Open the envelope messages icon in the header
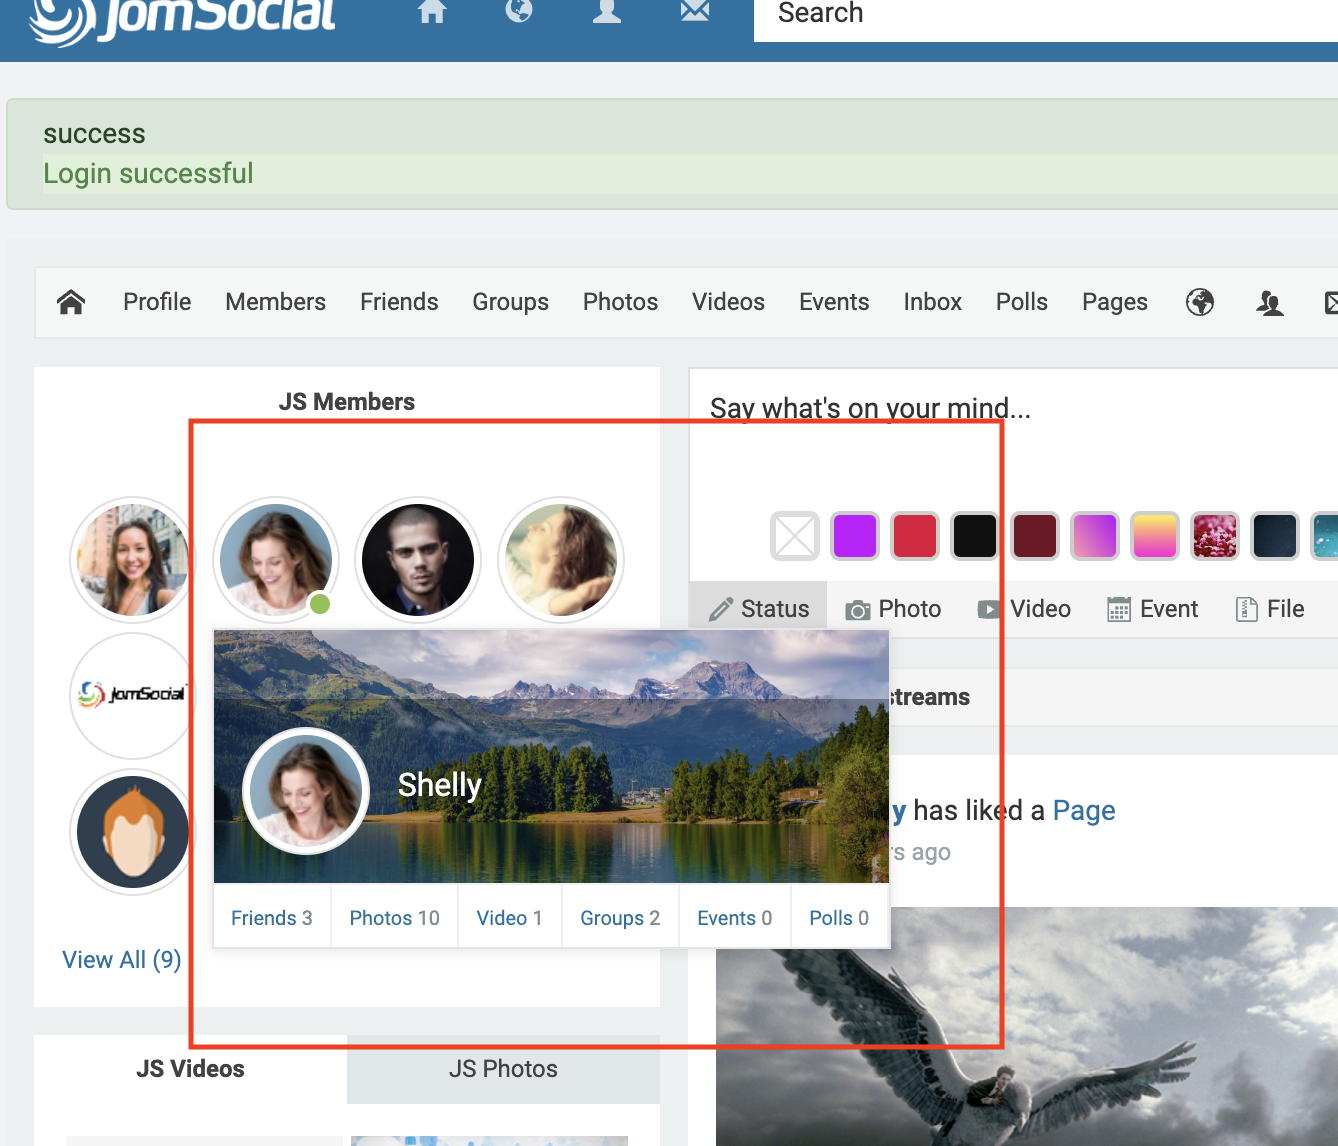Viewport: 1338px width, 1146px height. (x=694, y=11)
